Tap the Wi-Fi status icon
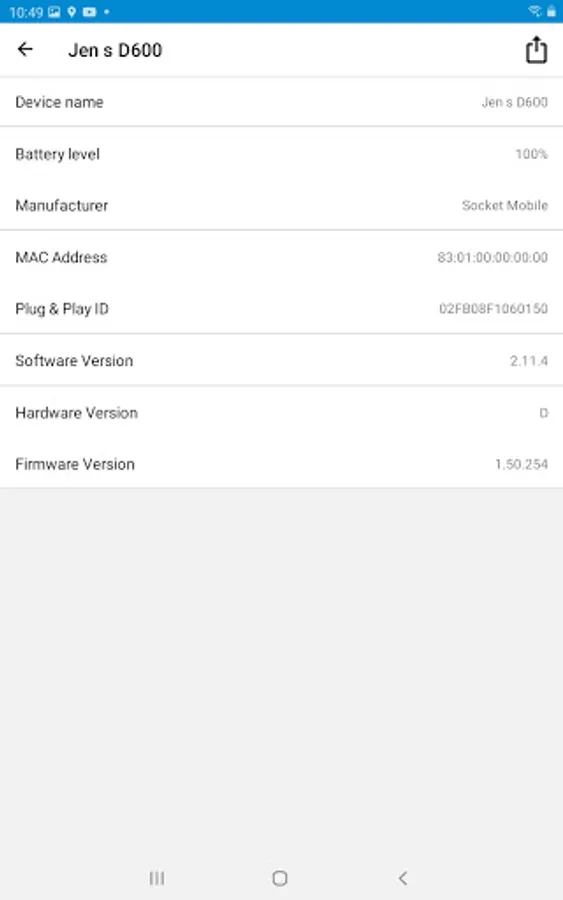563x900 pixels. tap(534, 11)
